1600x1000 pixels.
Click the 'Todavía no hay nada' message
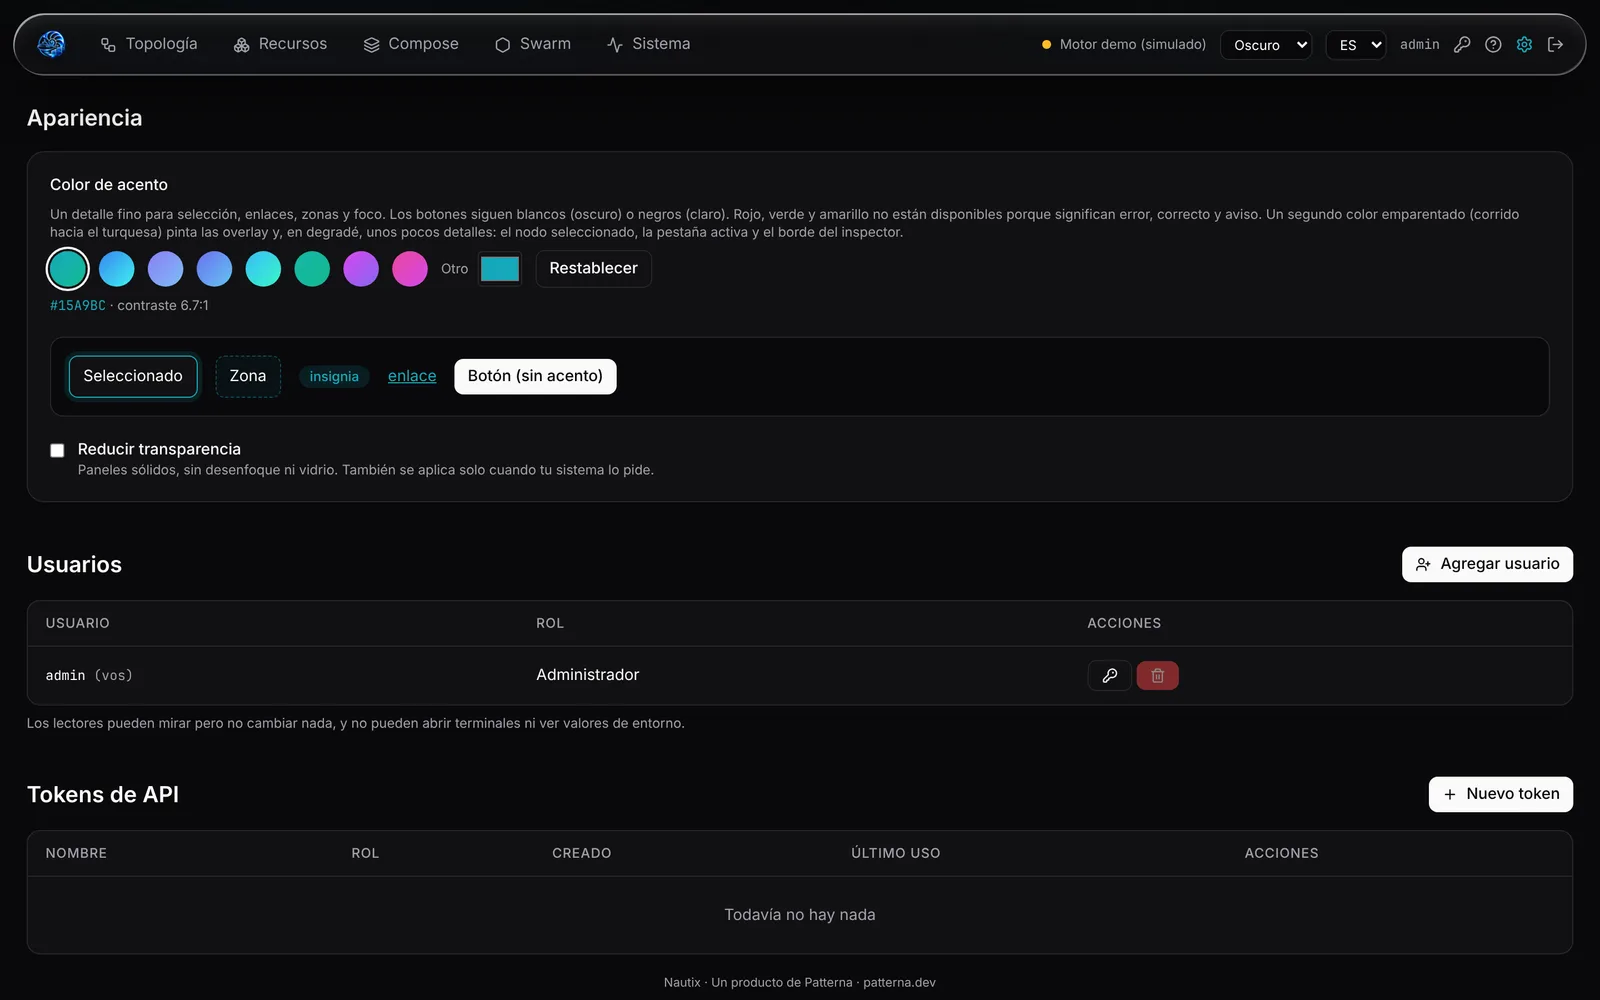800,915
